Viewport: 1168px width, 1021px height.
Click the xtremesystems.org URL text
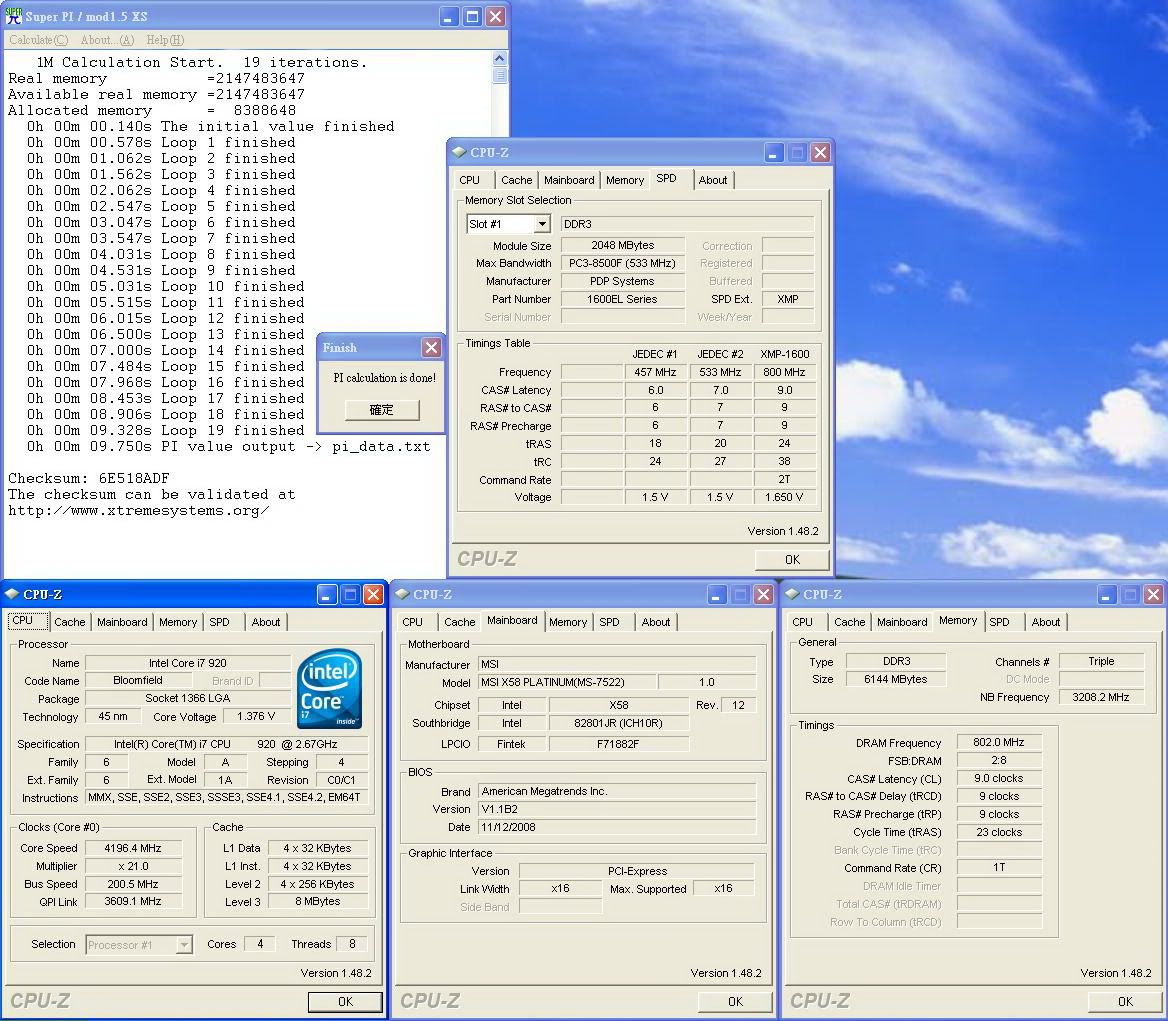139,511
